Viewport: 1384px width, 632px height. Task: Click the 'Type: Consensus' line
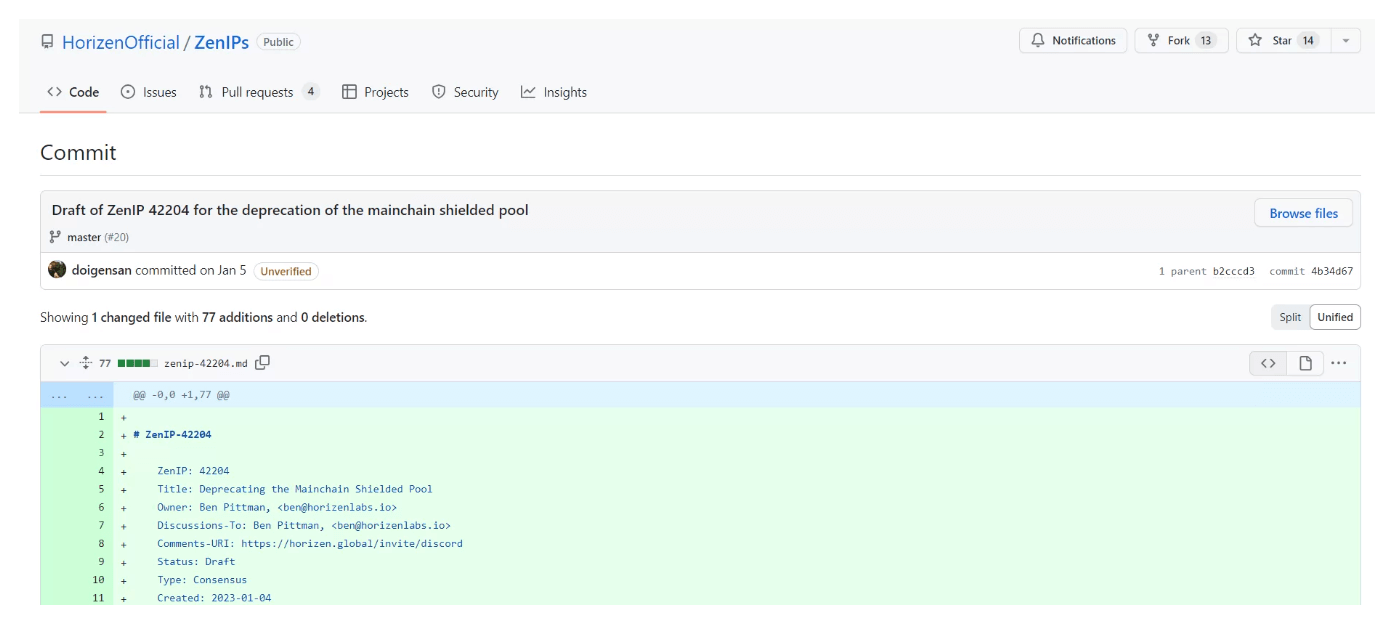(202, 579)
